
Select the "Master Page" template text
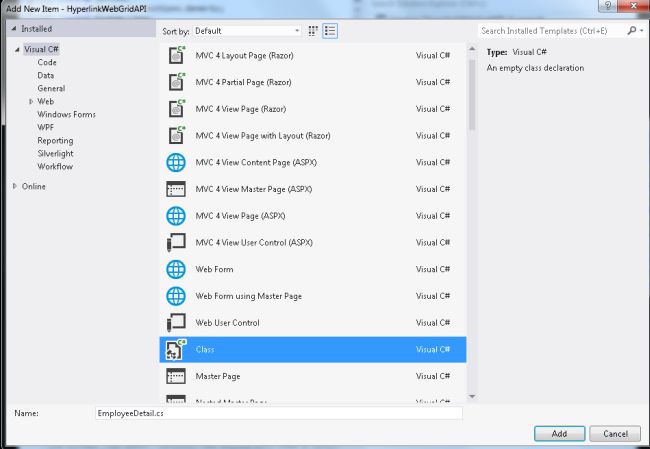coord(218,376)
